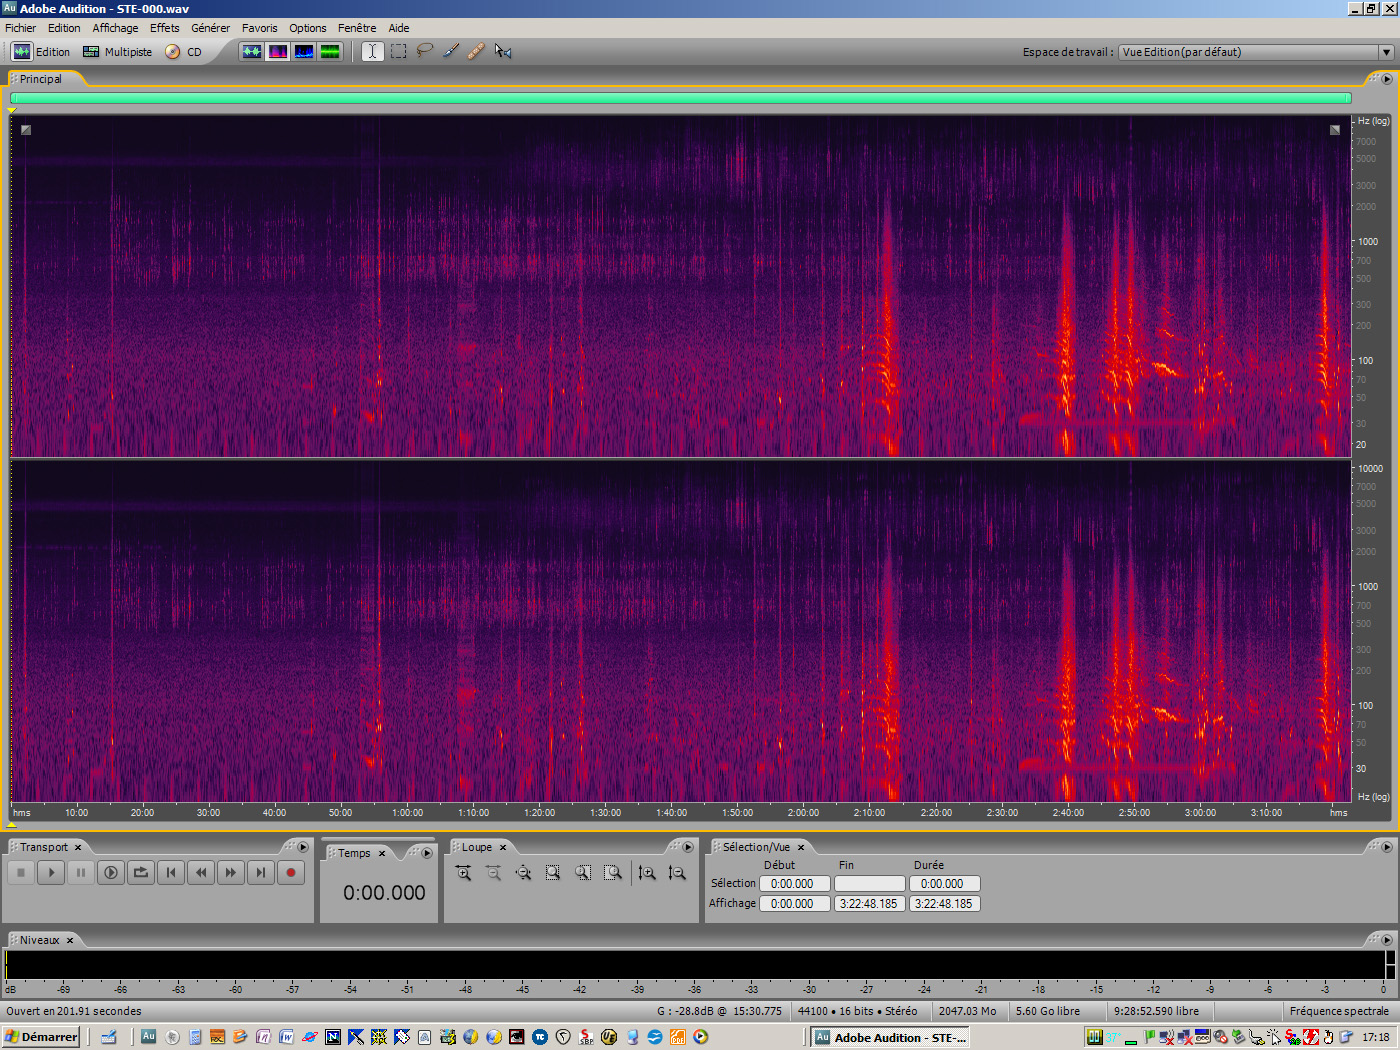Click the green zoom navigator bar
This screenshot has width=1400, height=1050.
click(680, 98)
